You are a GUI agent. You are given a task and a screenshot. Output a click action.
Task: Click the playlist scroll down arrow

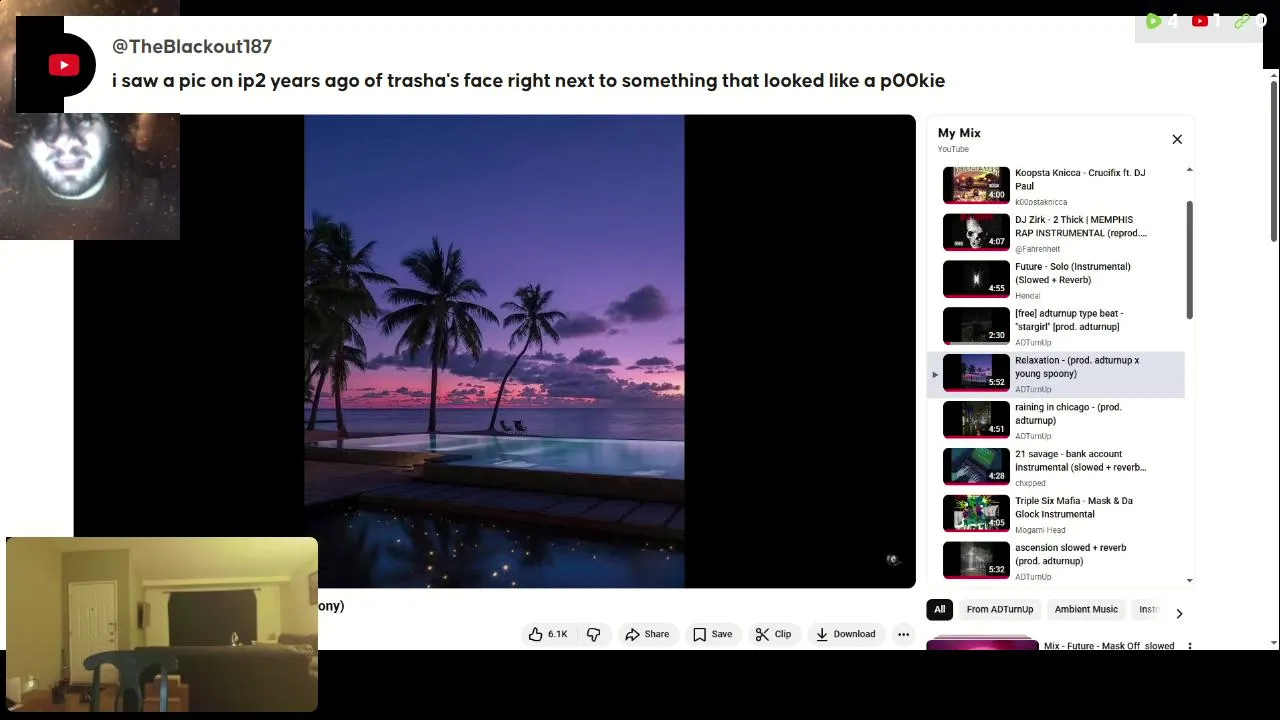1189,580
